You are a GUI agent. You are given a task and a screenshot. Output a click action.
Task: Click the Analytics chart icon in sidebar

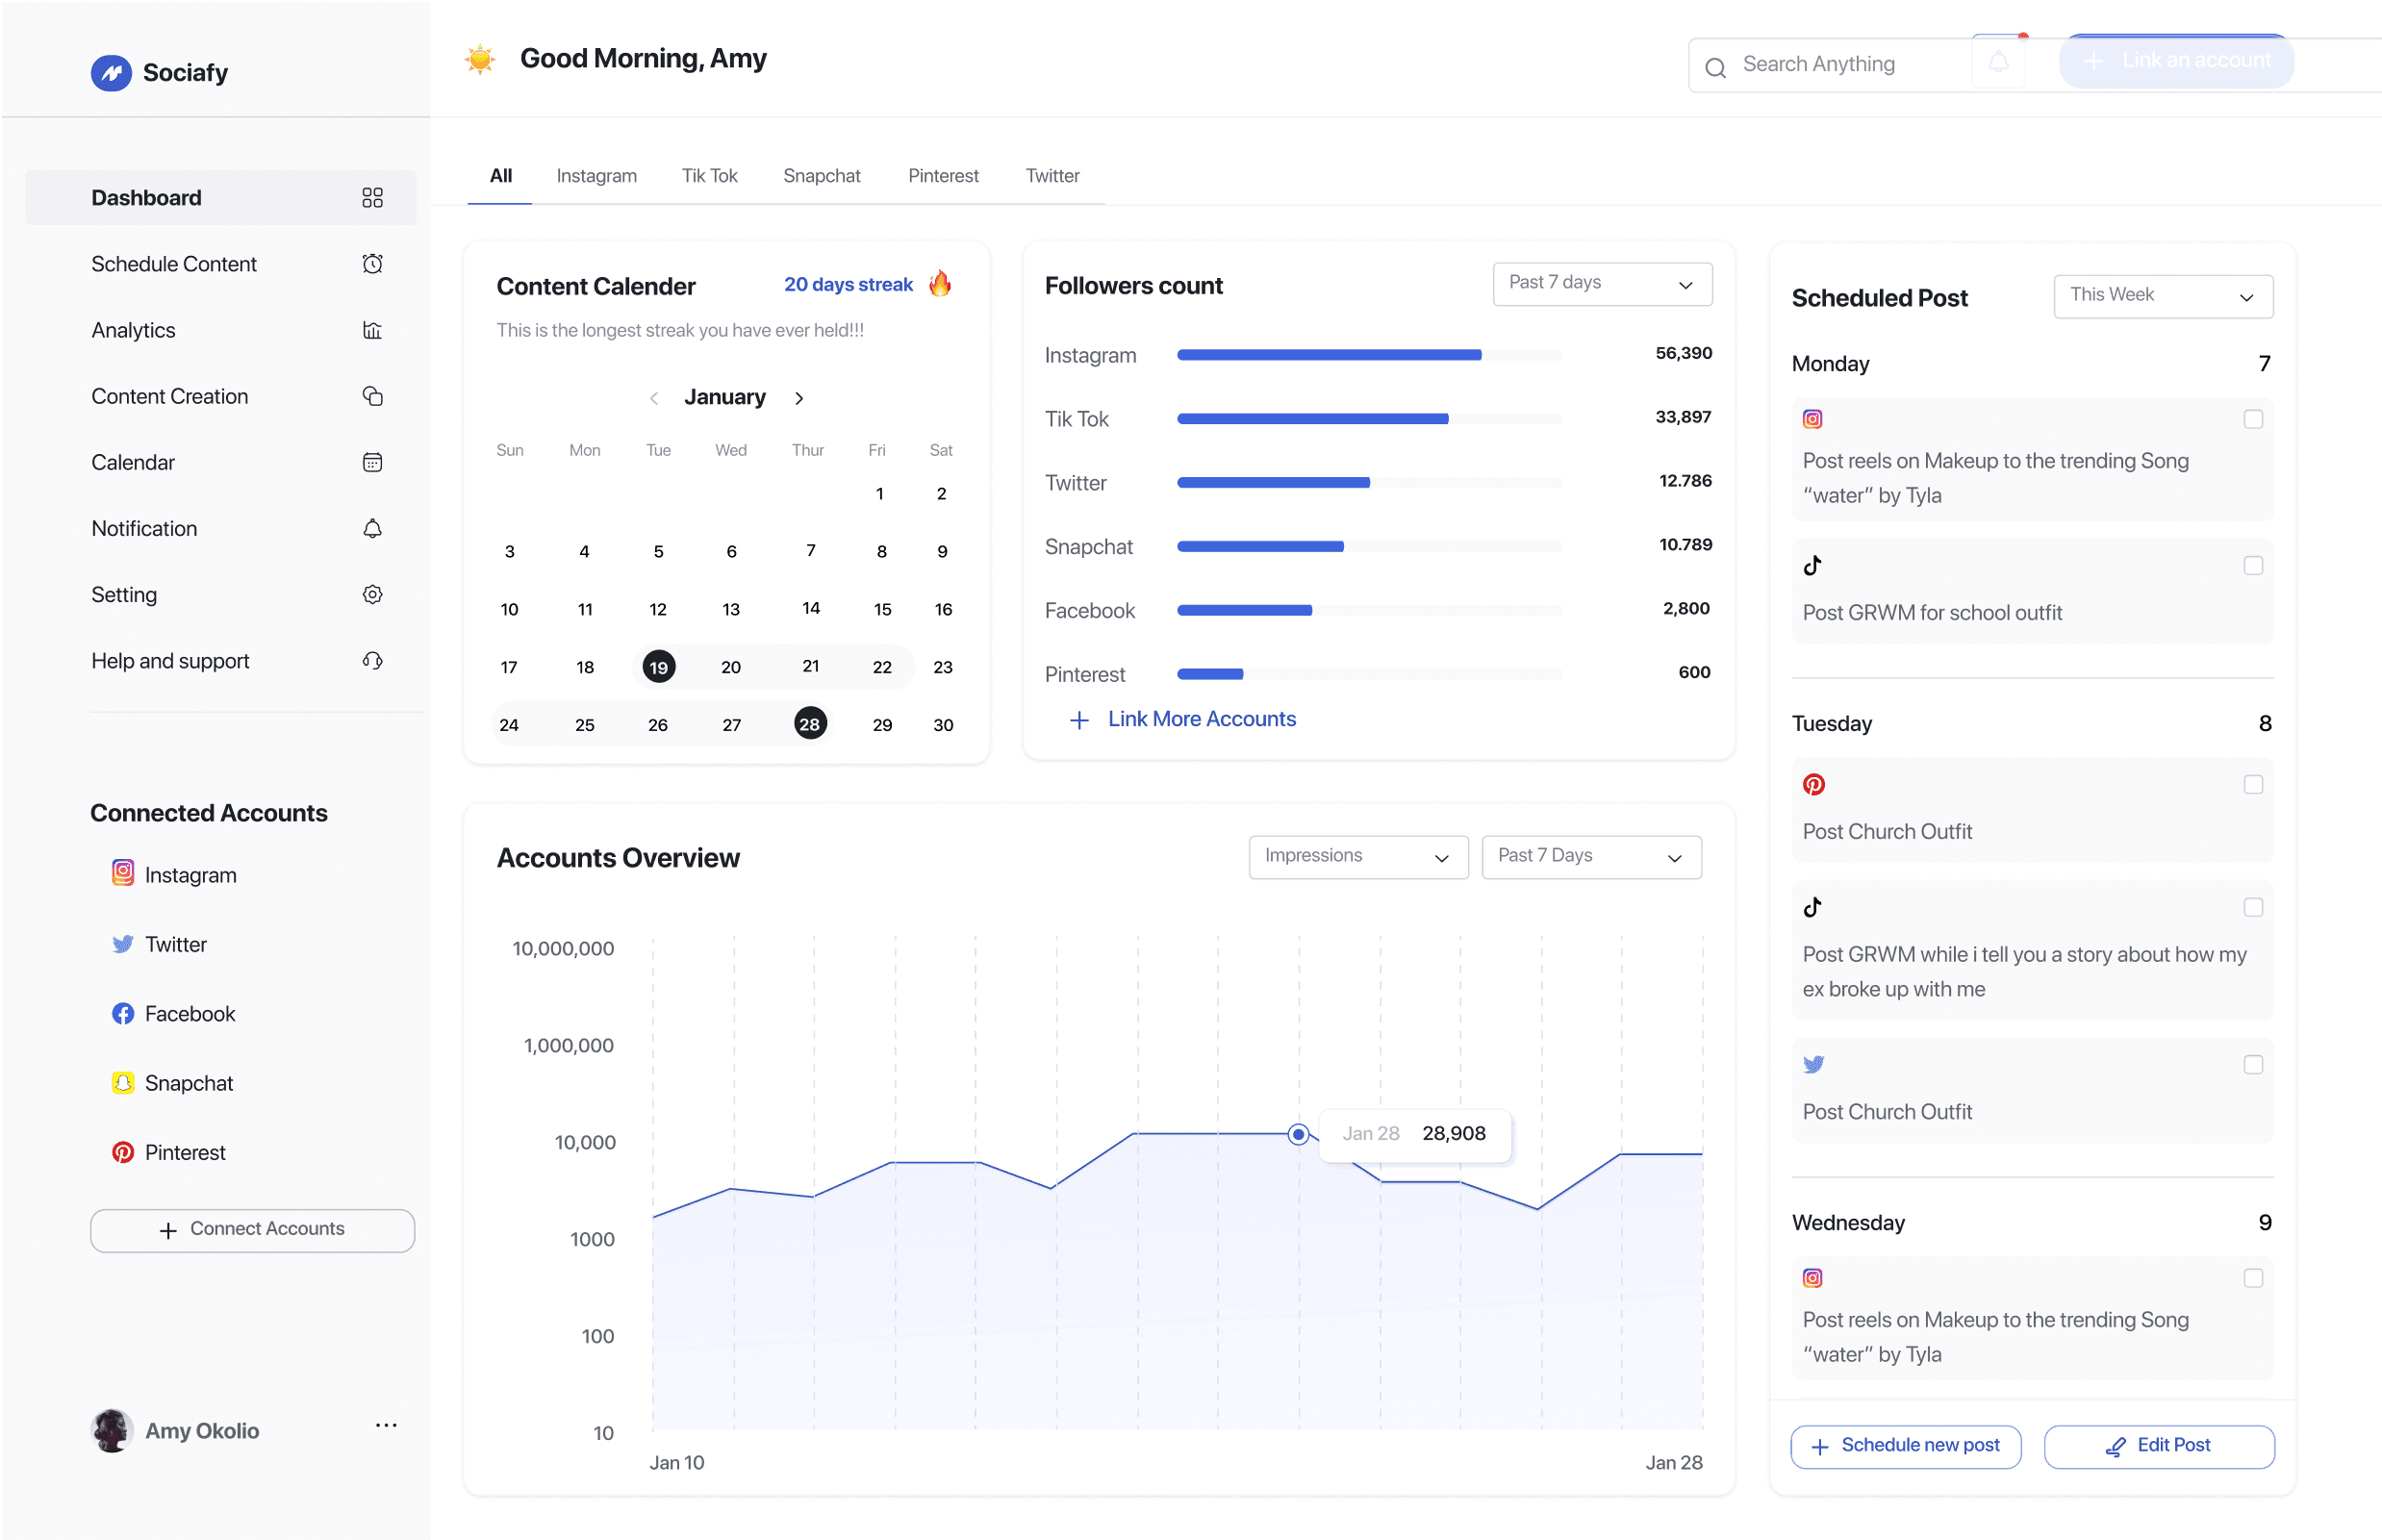(372, 330)
